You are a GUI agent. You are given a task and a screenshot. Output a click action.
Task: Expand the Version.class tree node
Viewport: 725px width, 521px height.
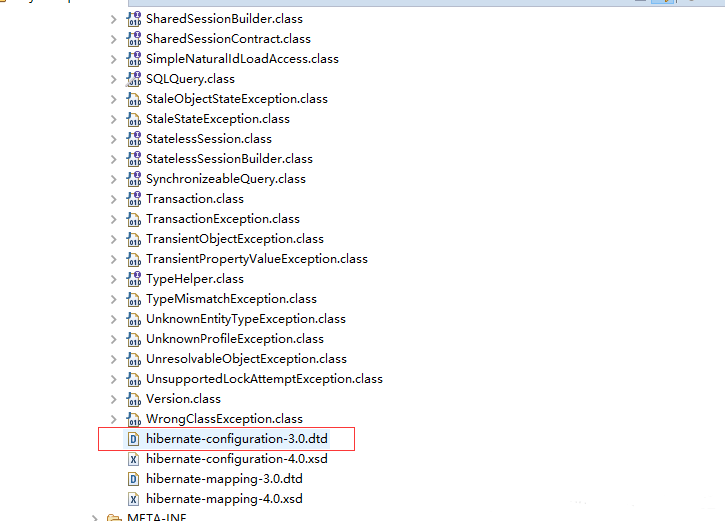click(113, 399)
